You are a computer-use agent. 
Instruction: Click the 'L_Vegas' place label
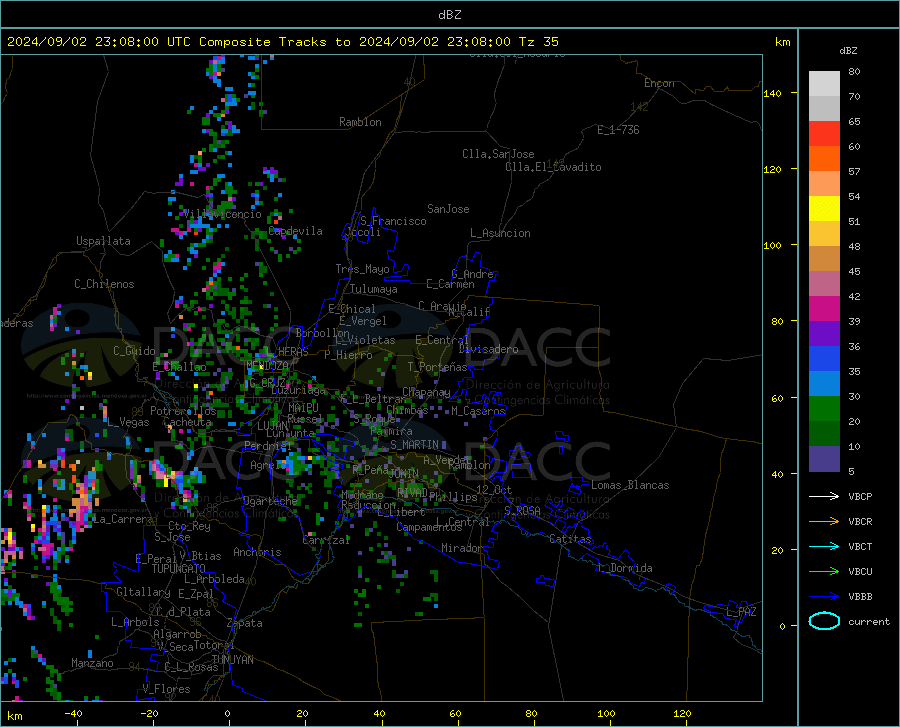[x=128, y=422]
